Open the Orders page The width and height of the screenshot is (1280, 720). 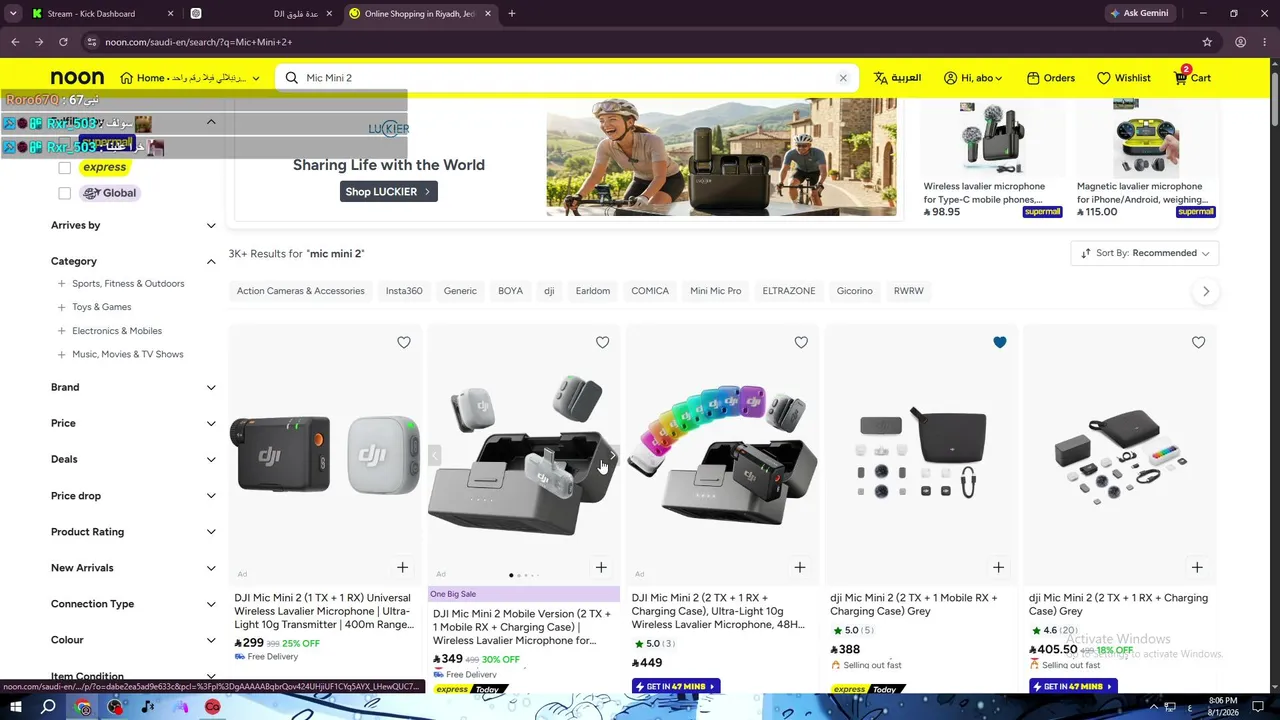(x=1050, y=78)
